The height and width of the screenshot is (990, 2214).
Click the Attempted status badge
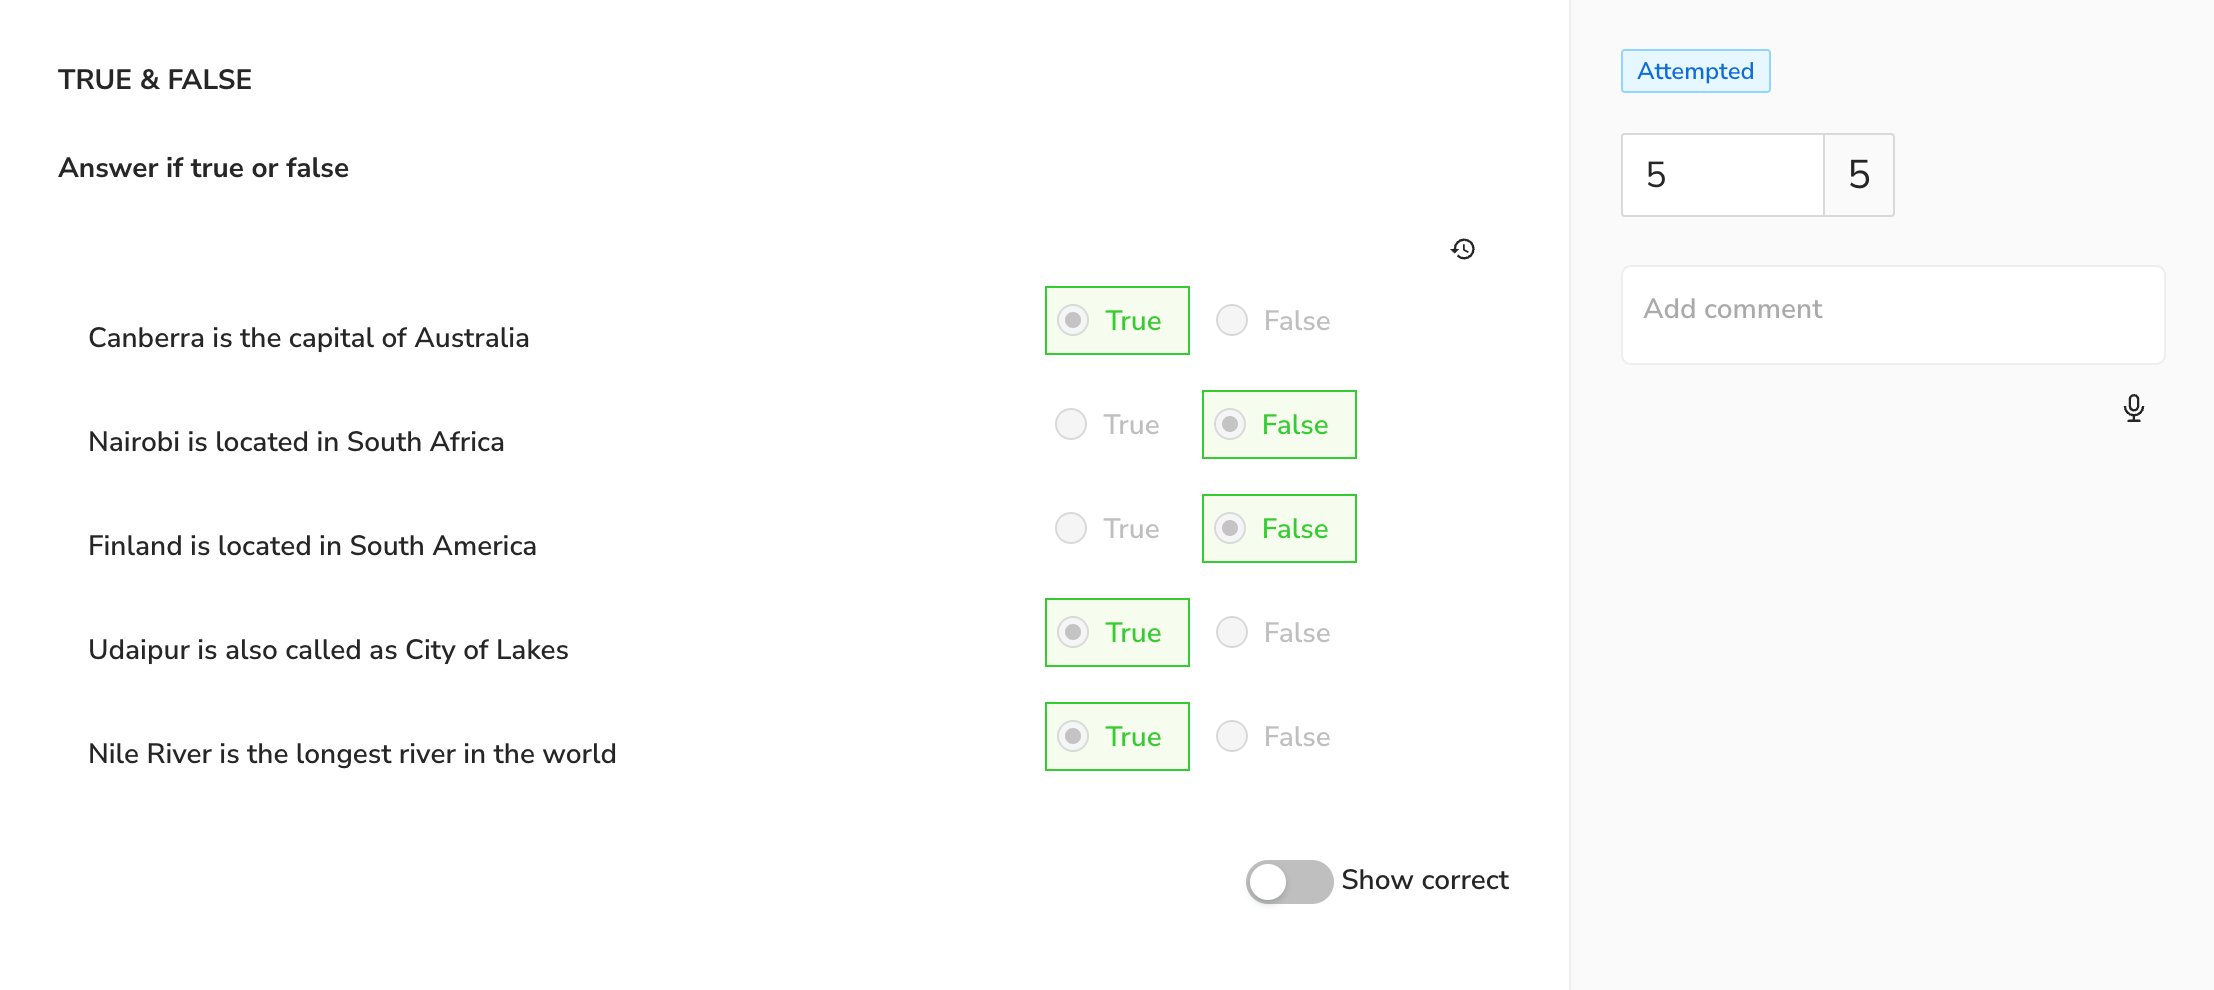1696,71
